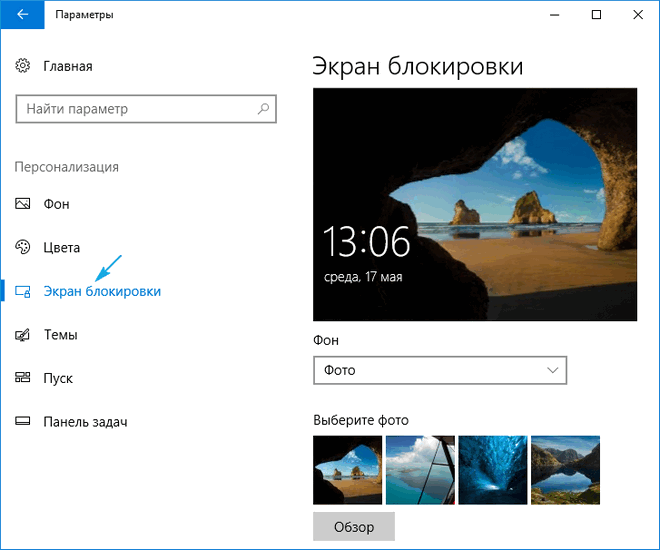This screenshot has height=550, width=660.
Task: Click the Темы brush icon
Action: click(x=23, y=335)
